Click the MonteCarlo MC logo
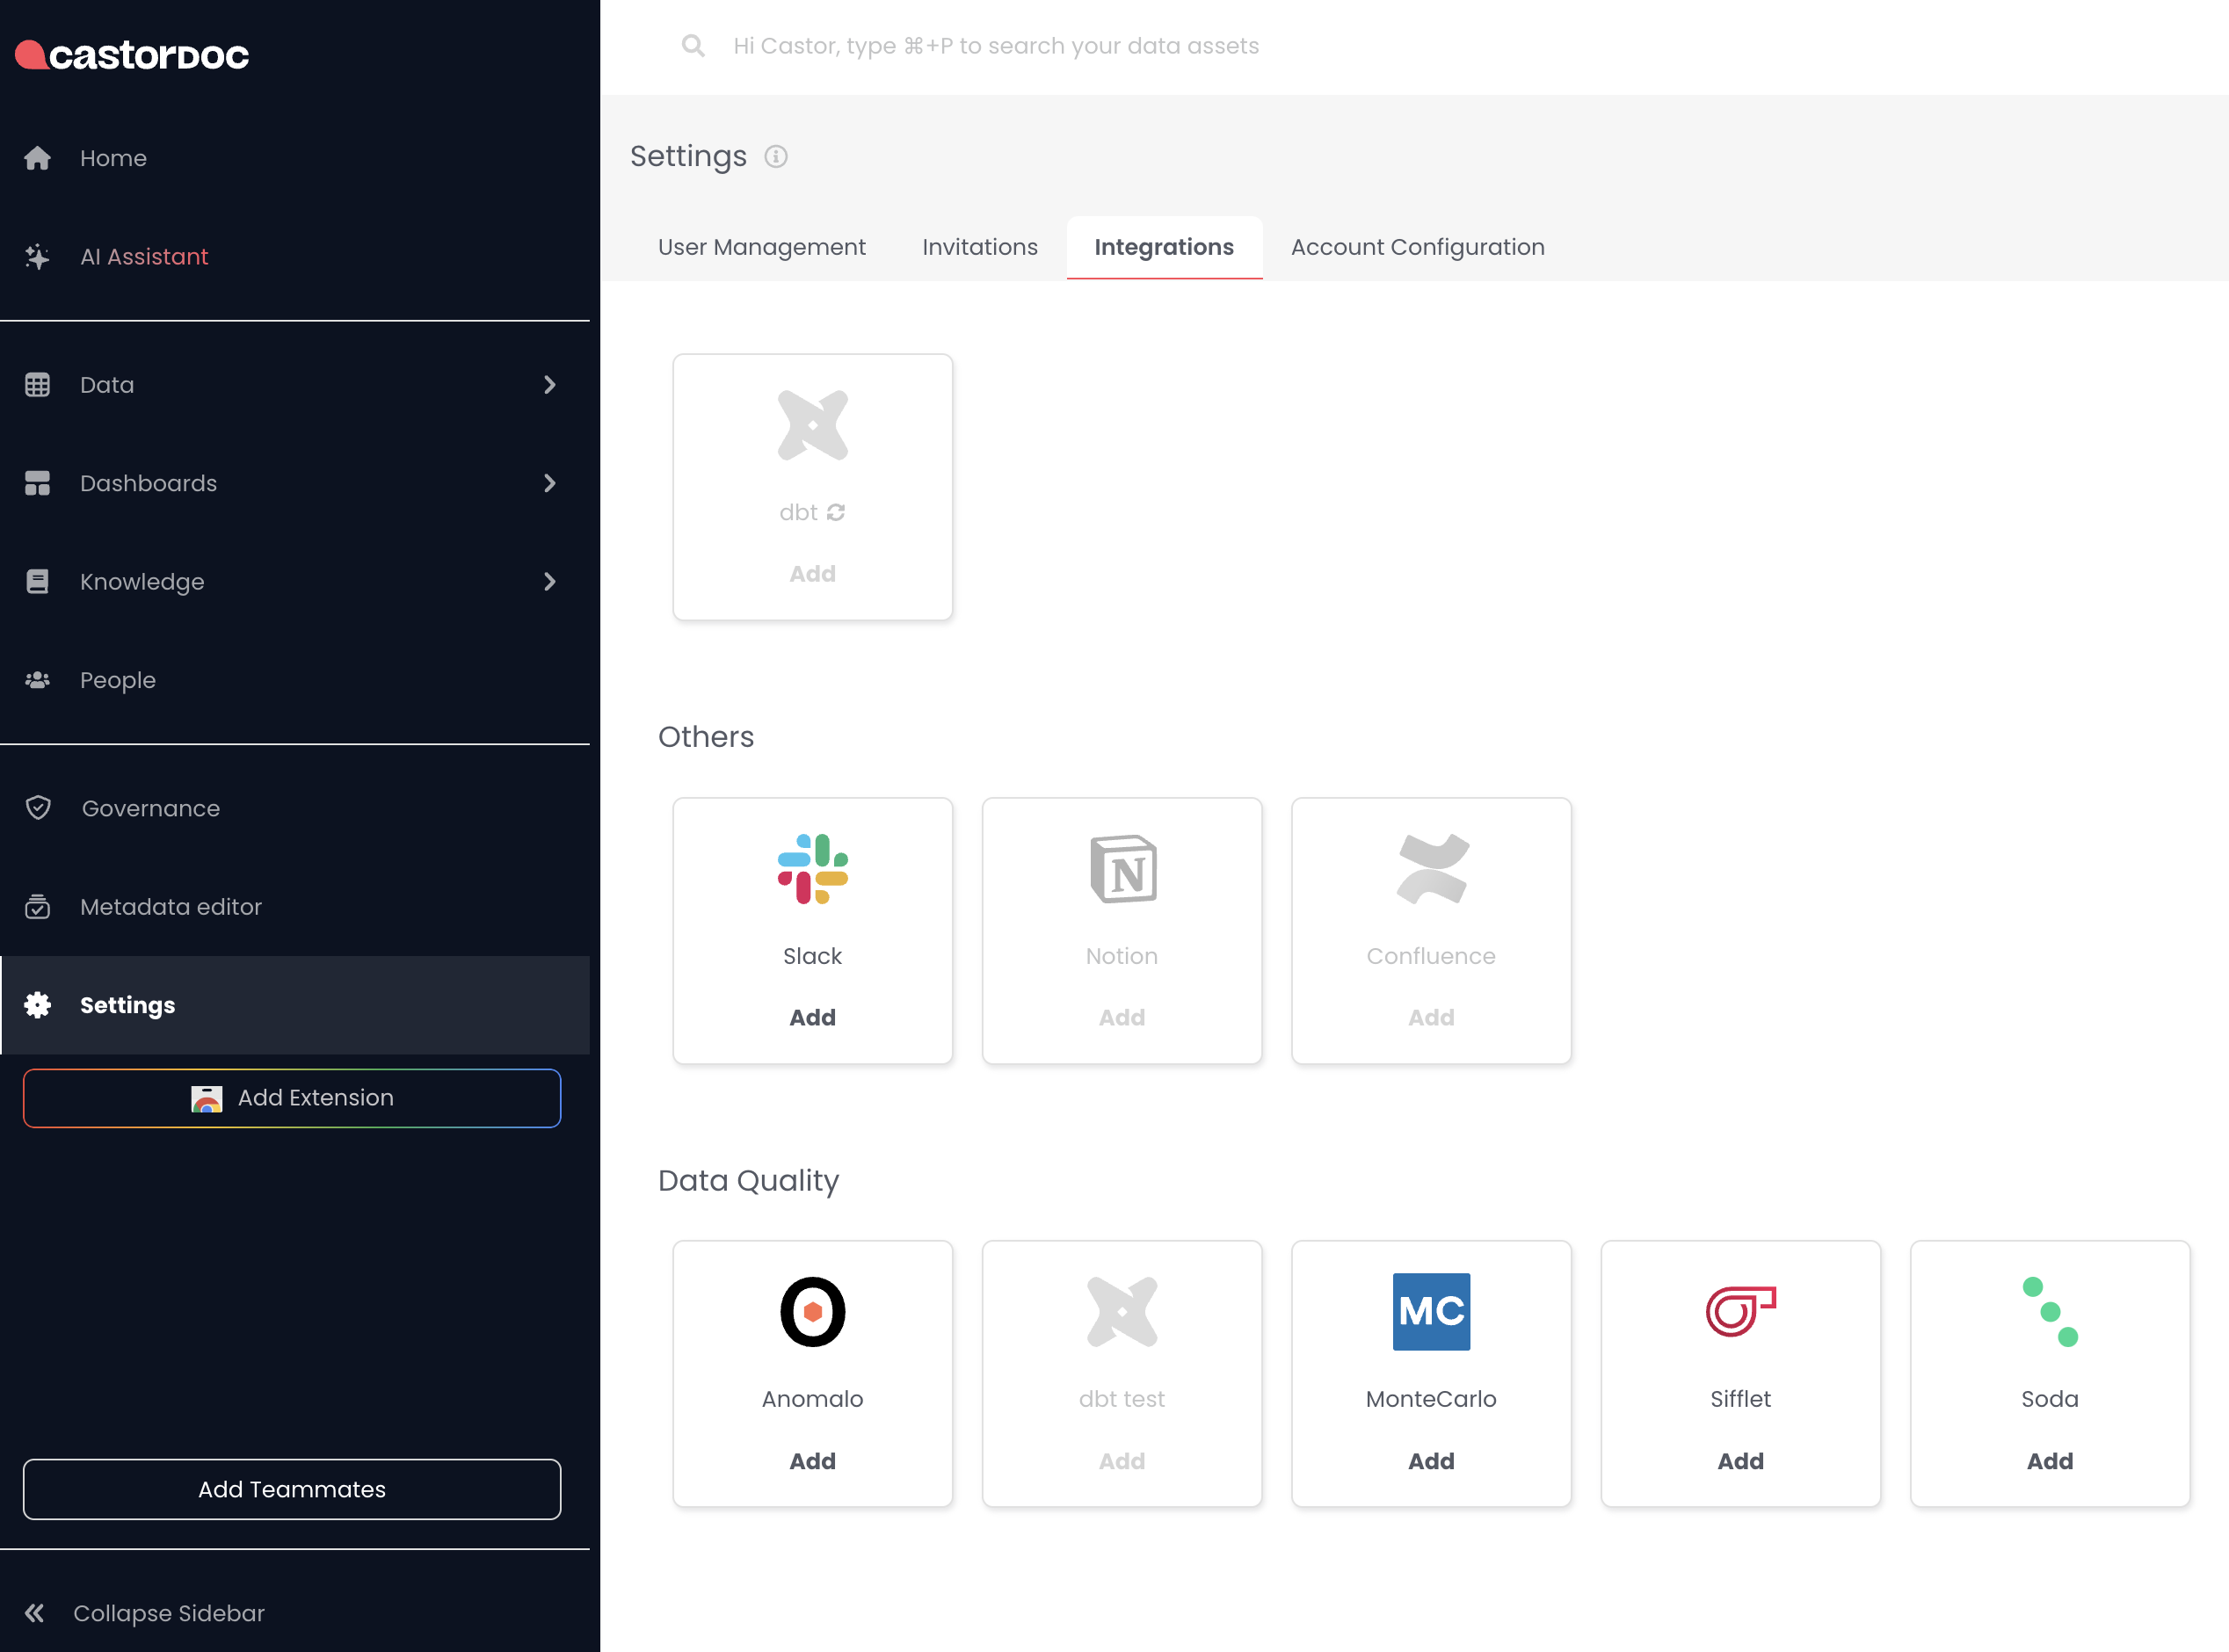The image size is (2229, 1652). (x=1431, y=1311)
